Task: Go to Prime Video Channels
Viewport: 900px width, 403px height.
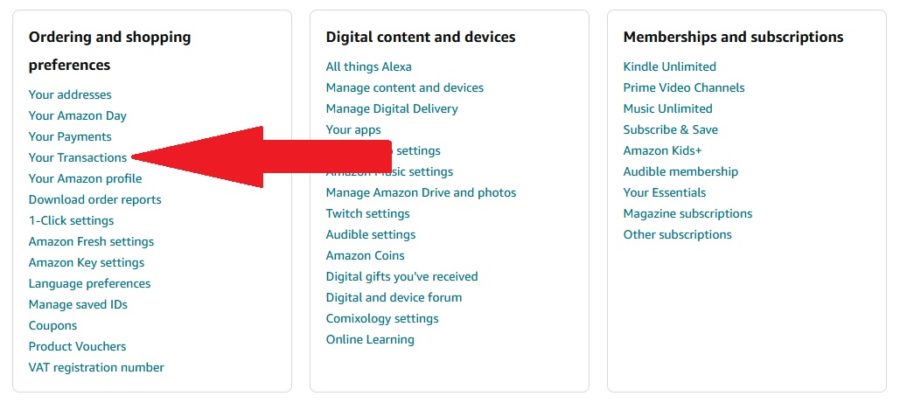Action: [x=684, y=88]
